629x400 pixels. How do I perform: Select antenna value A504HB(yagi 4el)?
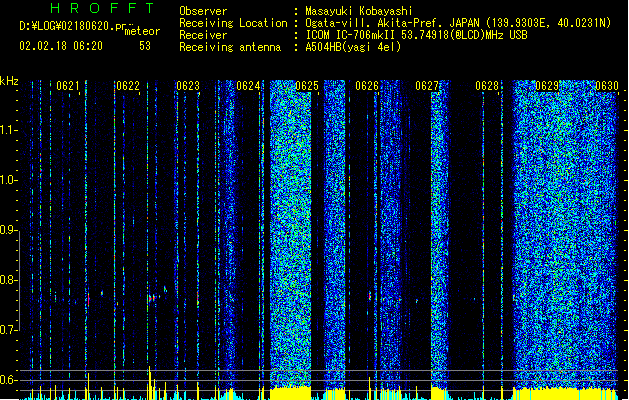pyautogui.click(x=353, y=47)
